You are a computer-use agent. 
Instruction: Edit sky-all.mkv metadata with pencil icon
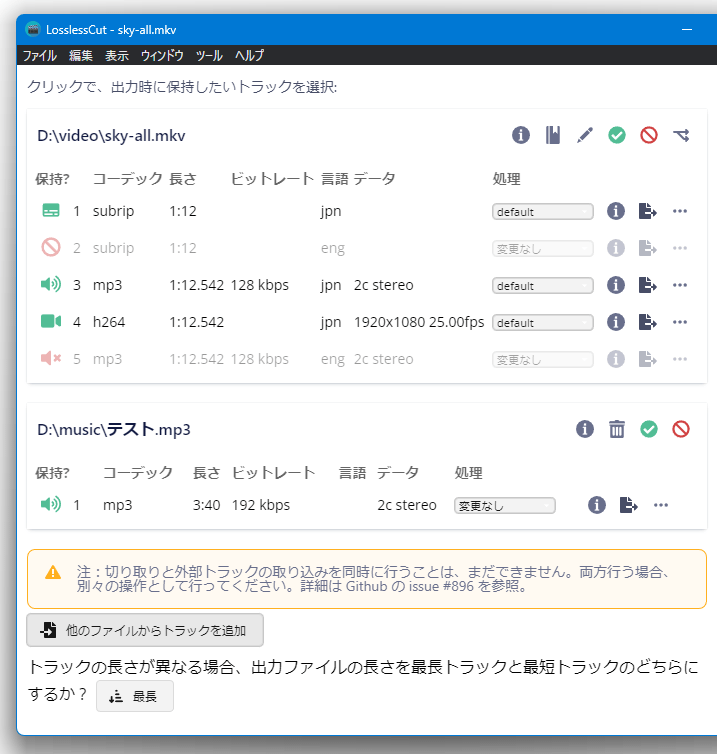point(585,135)
